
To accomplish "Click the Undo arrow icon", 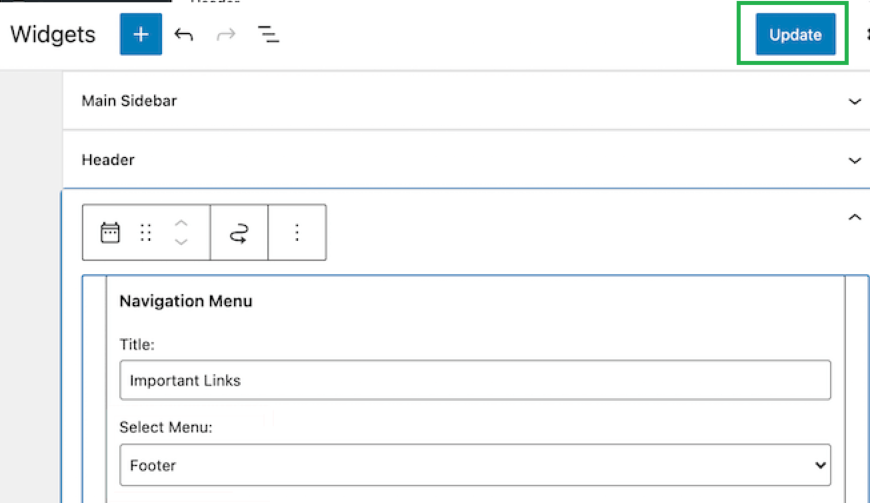I will coord(184,34).
